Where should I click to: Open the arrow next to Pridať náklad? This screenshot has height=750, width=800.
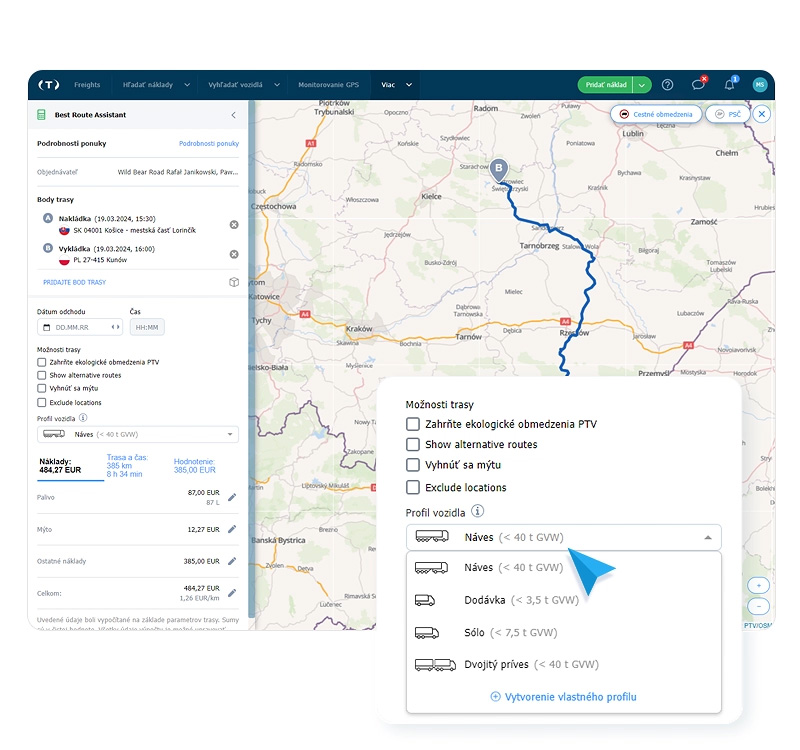[642, 85]
